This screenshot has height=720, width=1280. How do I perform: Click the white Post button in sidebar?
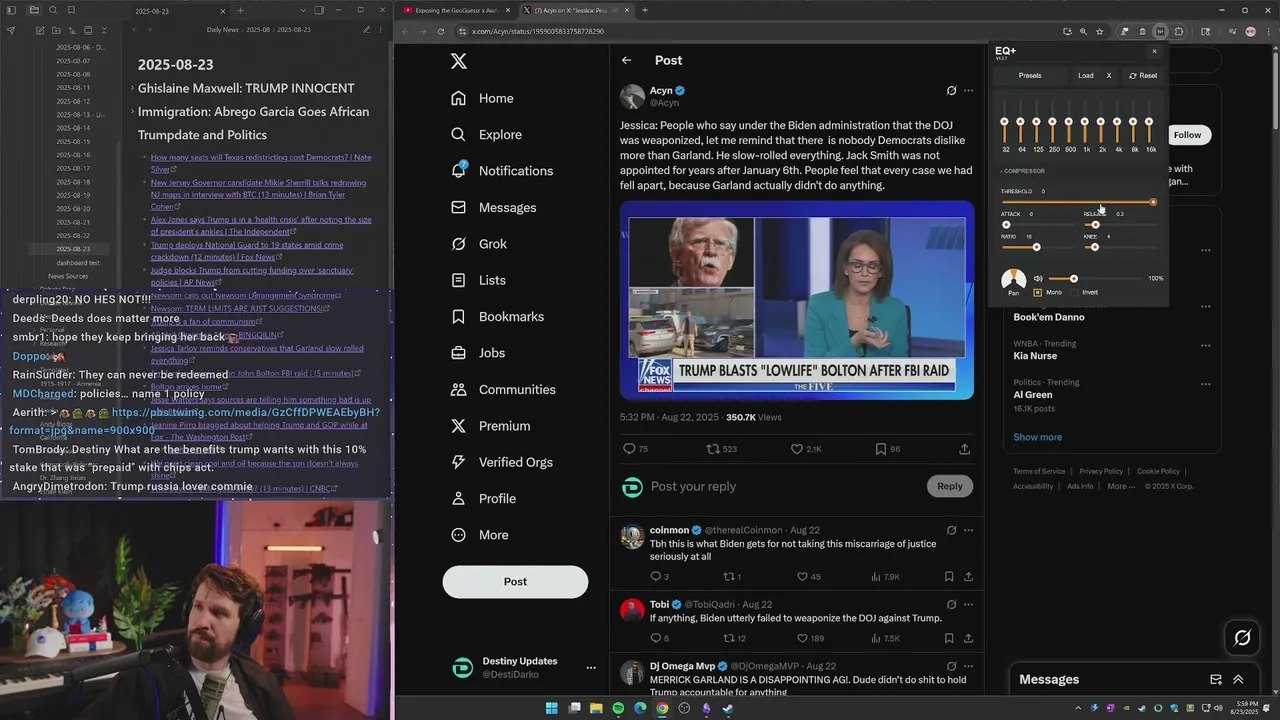coord(515,582)
